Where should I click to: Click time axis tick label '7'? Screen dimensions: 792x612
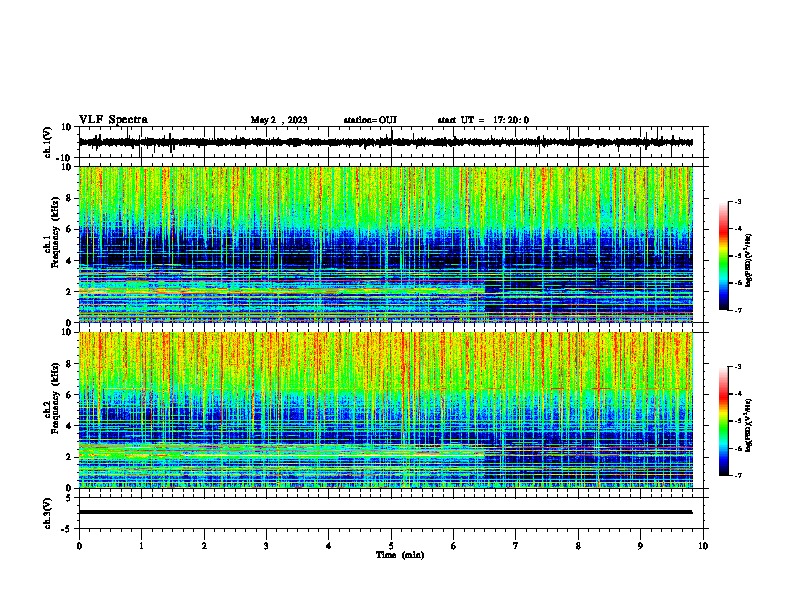tap(516, 546)
